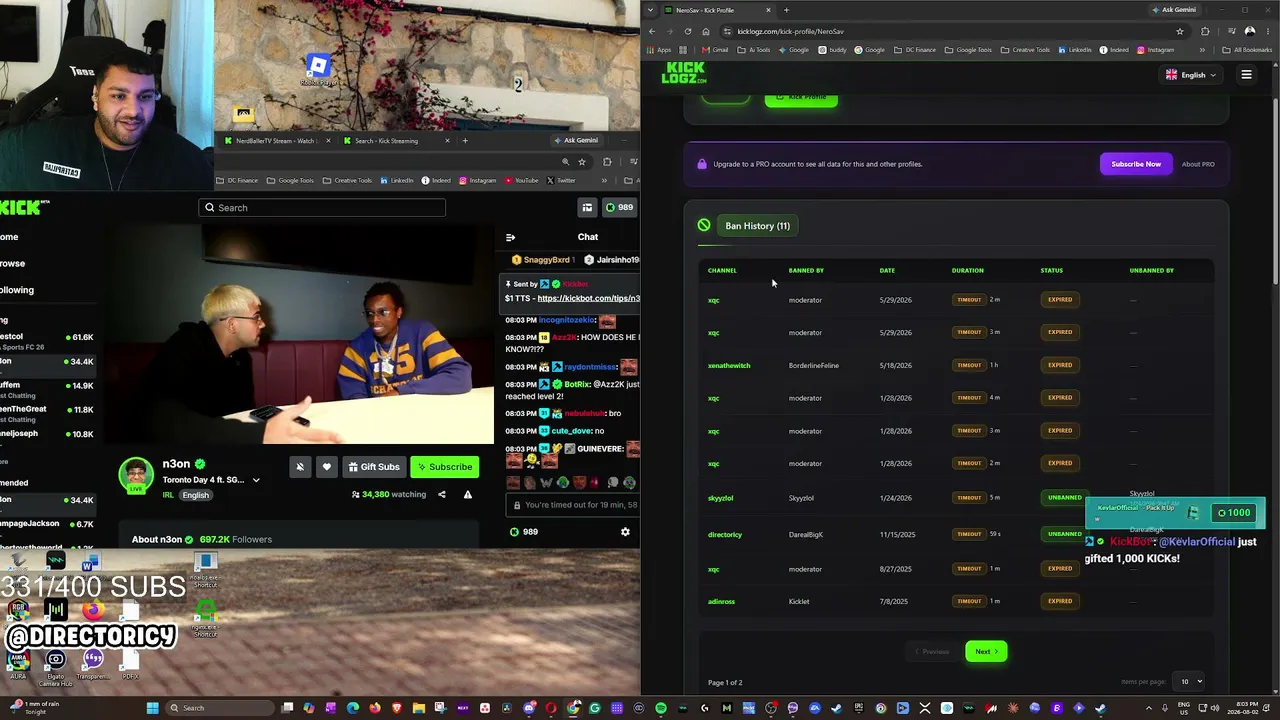The width and height of the screenshot is (1280, 720).
Task: Open the Chrome profile avatar in Kicklogz browser
Action: point(1250,31)
